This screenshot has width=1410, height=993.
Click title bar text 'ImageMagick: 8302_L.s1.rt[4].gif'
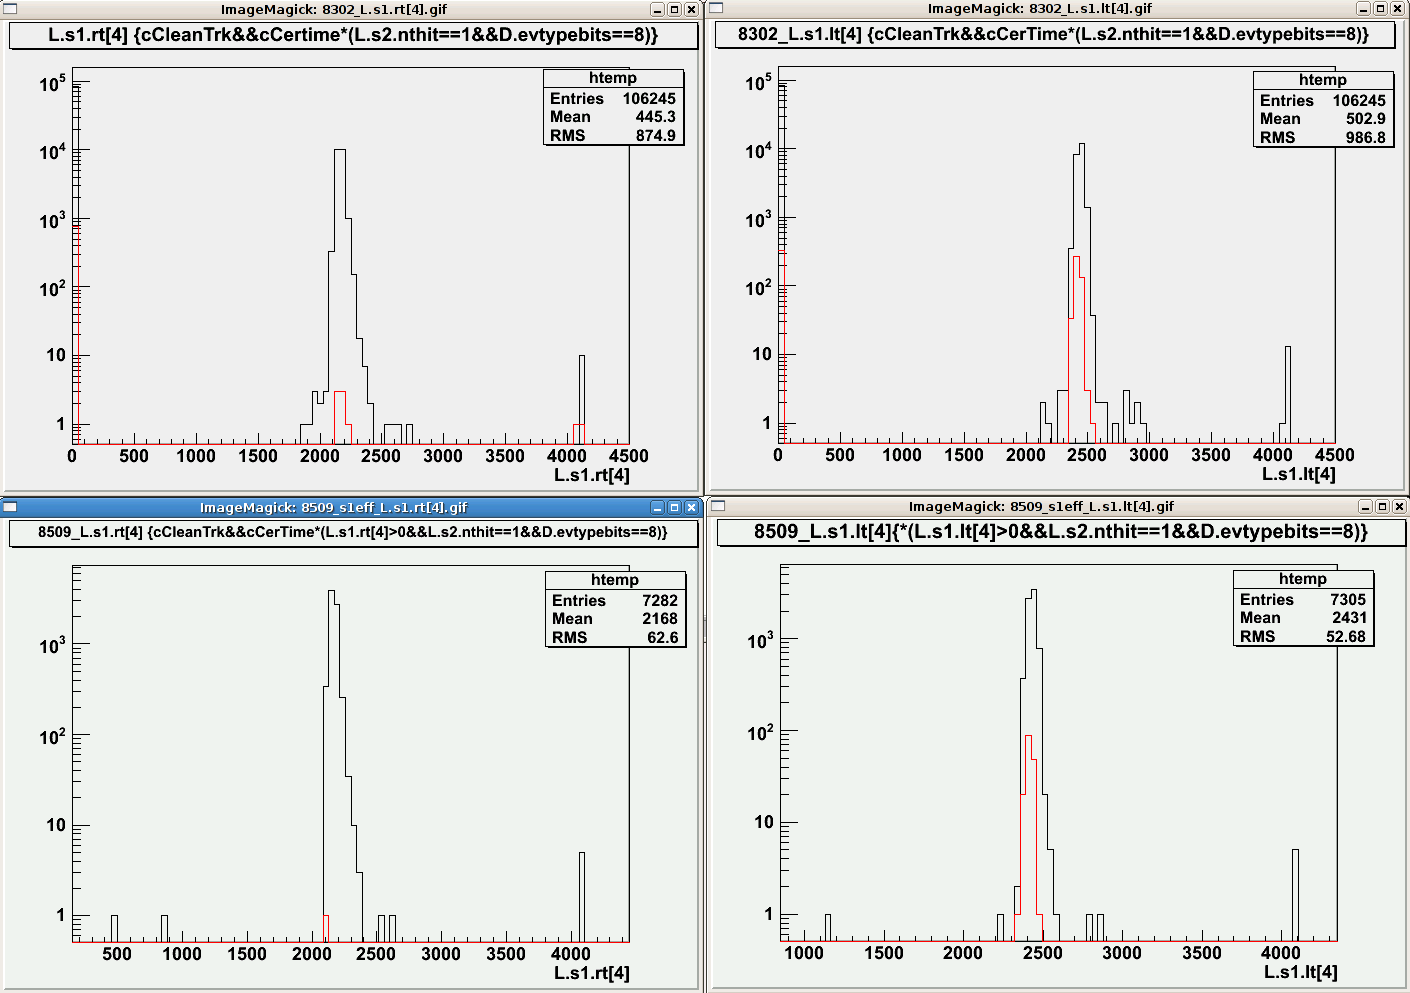(334, 9)
